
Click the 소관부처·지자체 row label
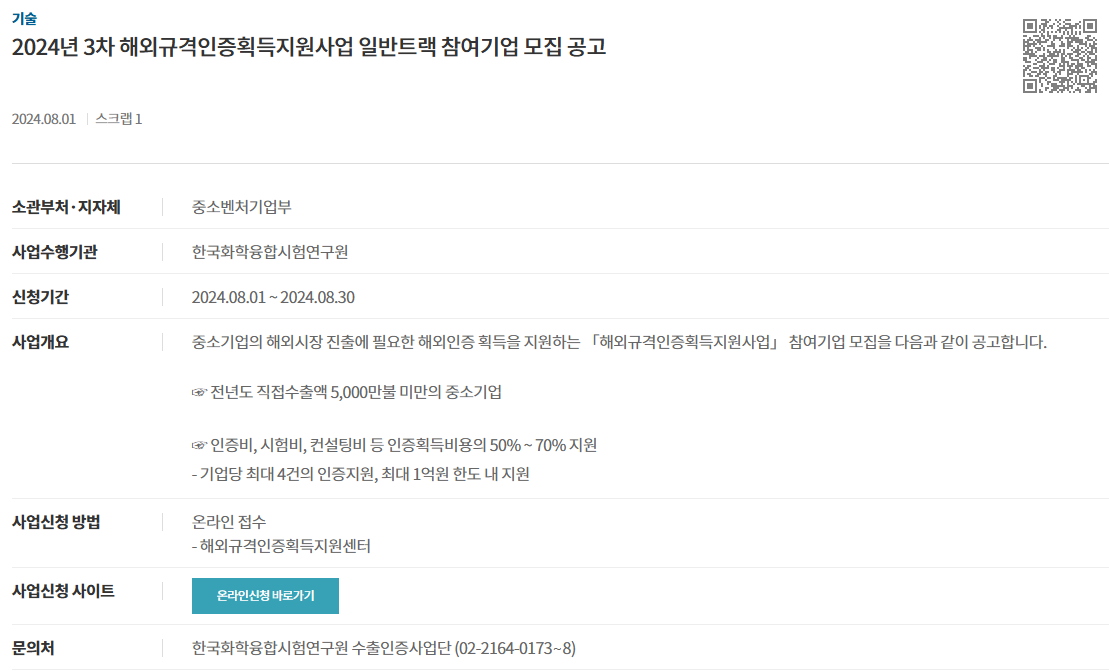pos(66,207)
